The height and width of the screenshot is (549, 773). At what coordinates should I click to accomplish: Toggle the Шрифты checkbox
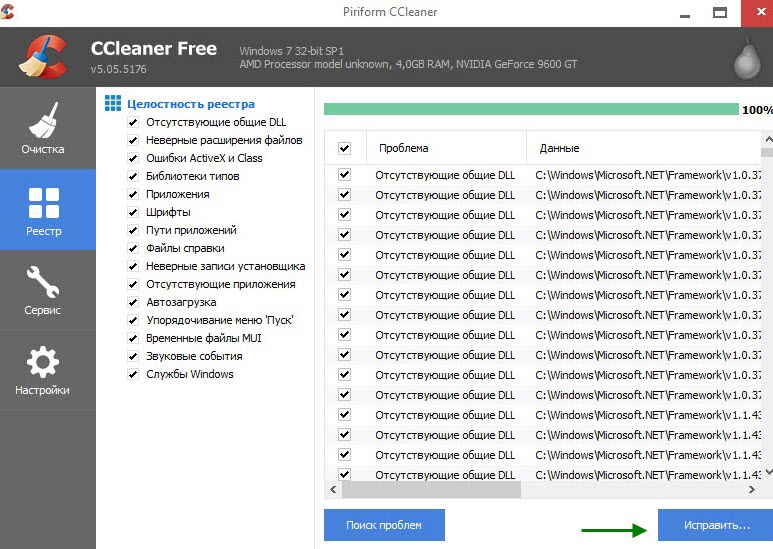tap(133, 212)
